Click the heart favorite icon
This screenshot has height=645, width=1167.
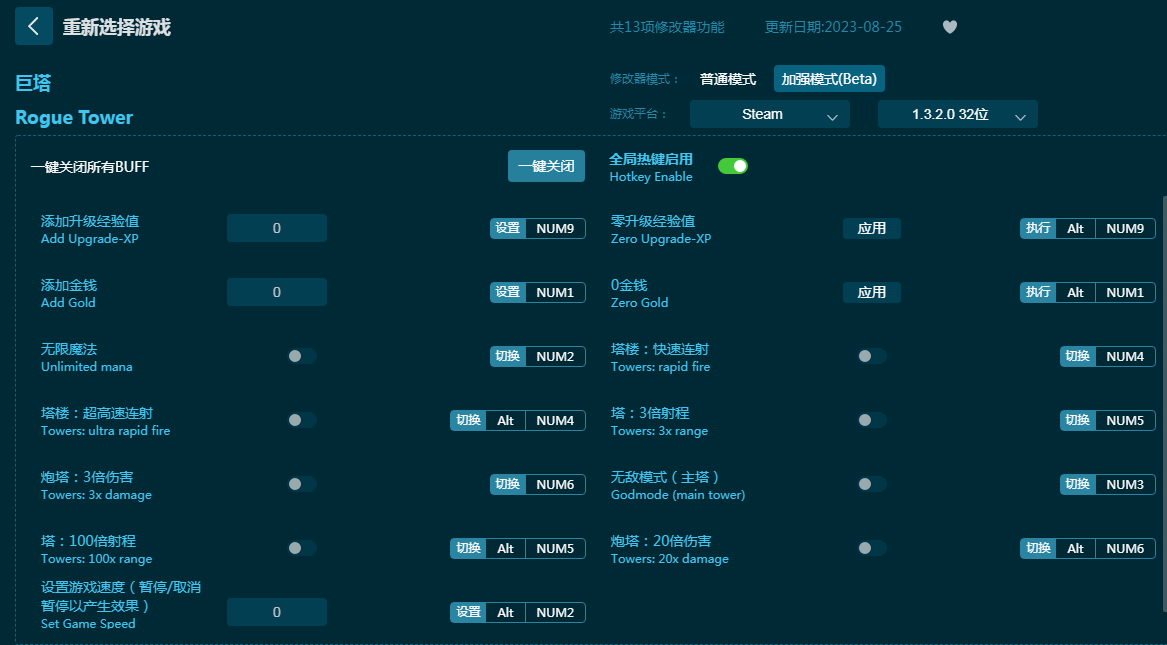[x=950, y=27]
